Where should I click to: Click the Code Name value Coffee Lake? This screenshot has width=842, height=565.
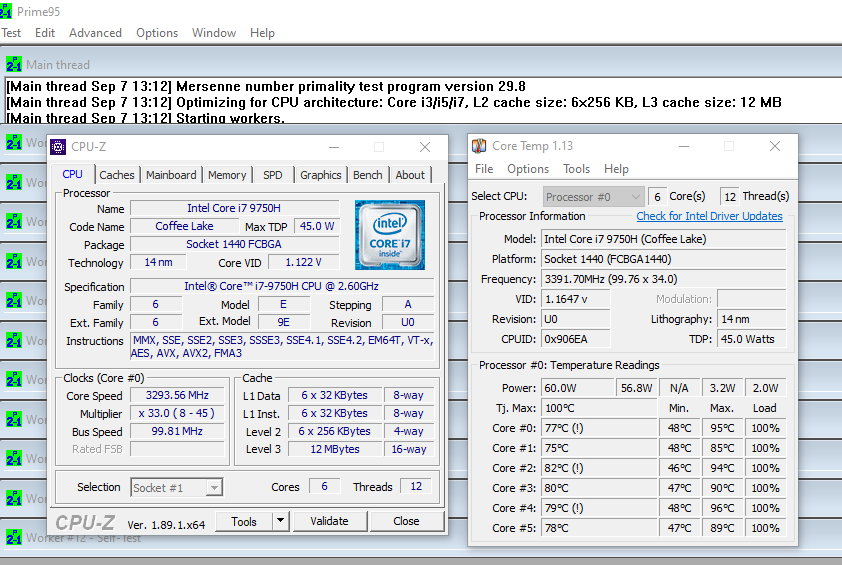[x=184, y=226]
